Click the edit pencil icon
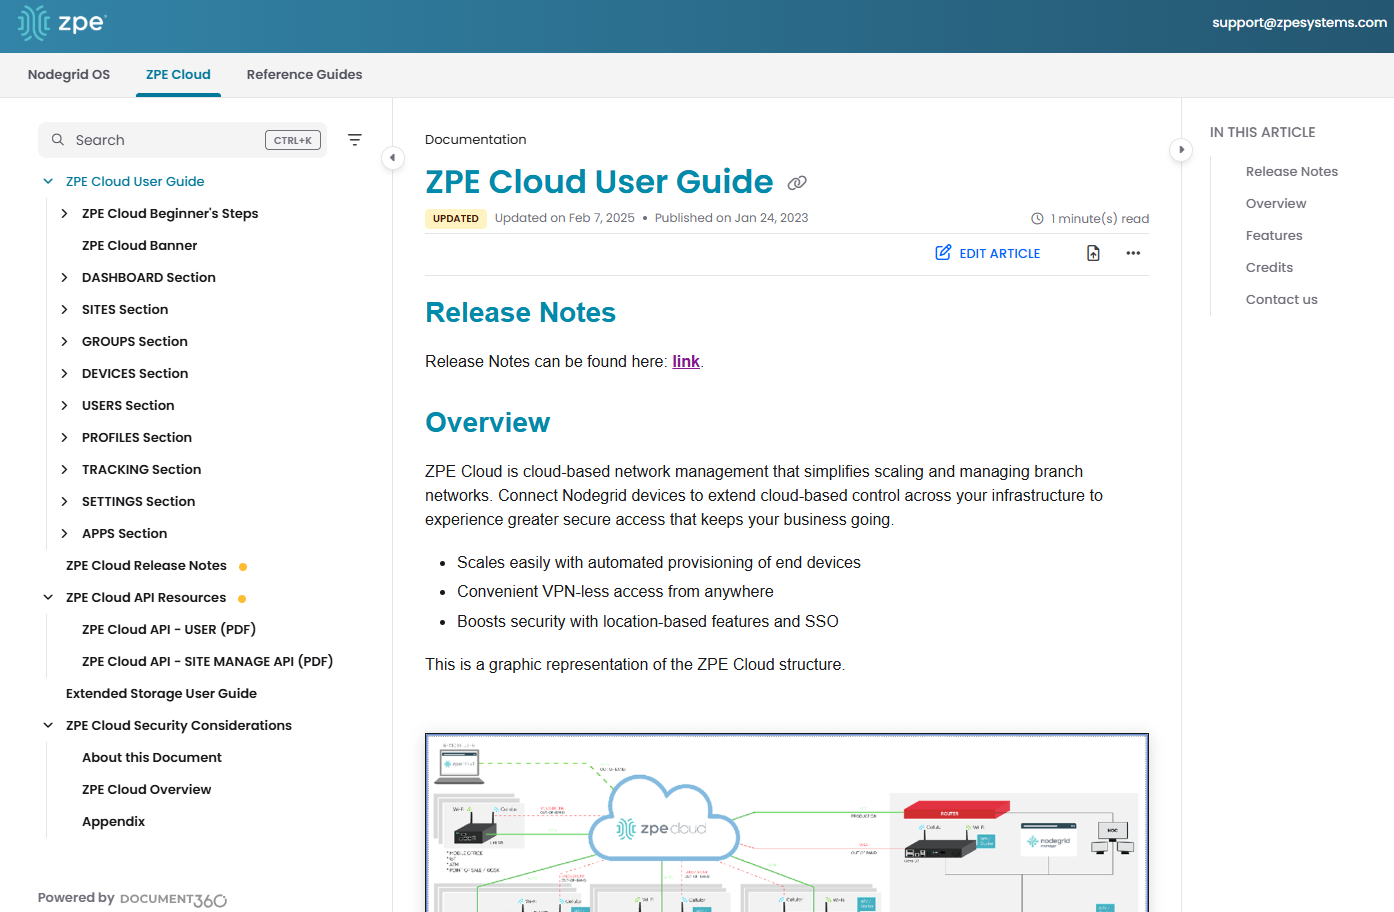1394x912 pixels. [x=943, y=253]
